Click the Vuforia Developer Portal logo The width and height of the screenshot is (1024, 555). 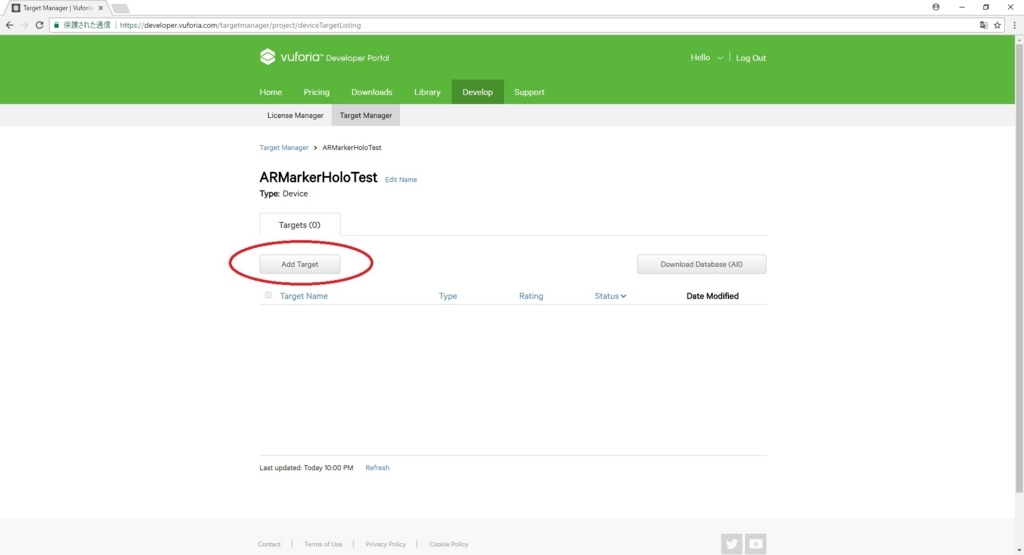(x=324, y=57)
